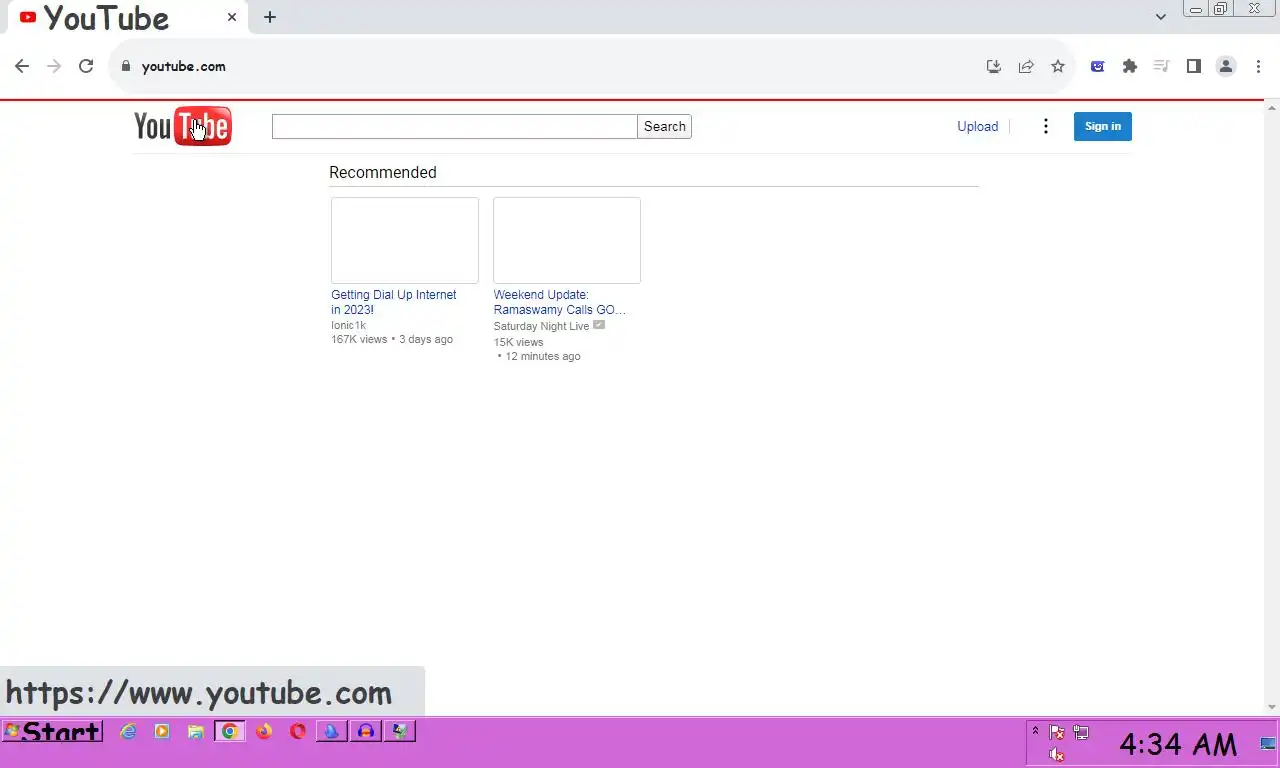Launch Firefox from the taskbar
The image size is (1280, 768).
tap(264, 732)
